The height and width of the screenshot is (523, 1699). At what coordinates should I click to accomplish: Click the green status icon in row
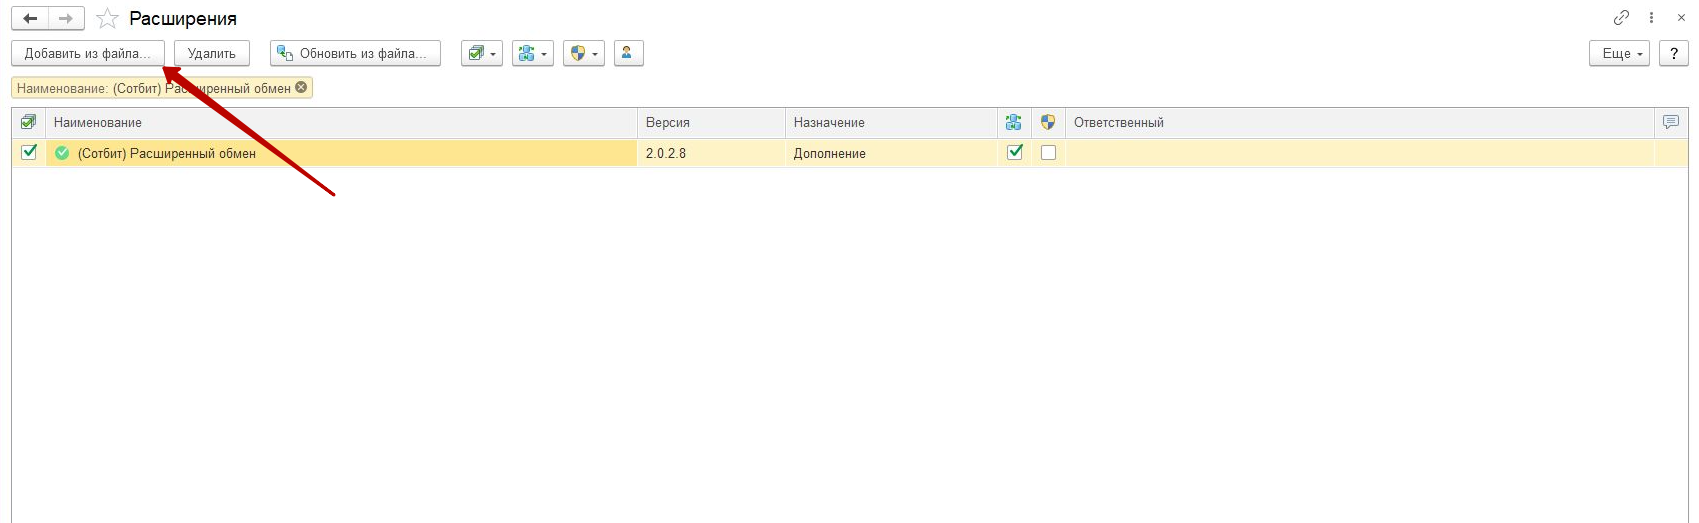(62, 153)
